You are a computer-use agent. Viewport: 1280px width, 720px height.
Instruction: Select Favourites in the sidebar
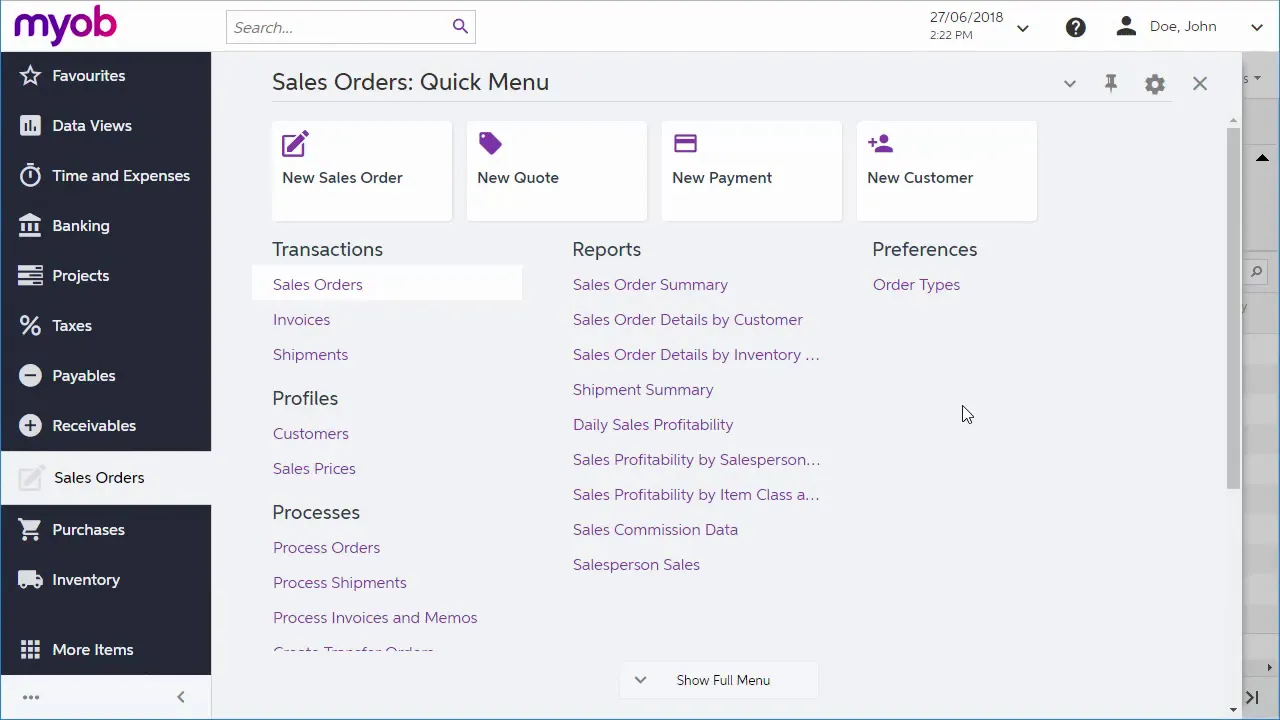[106, 76]
